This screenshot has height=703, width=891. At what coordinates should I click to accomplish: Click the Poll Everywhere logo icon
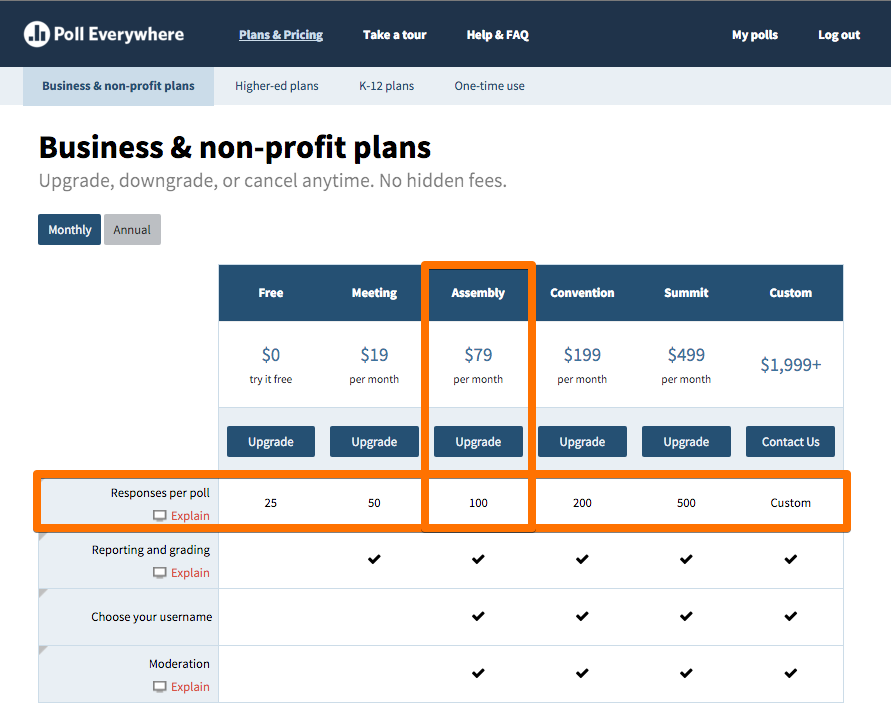point(36,34)
